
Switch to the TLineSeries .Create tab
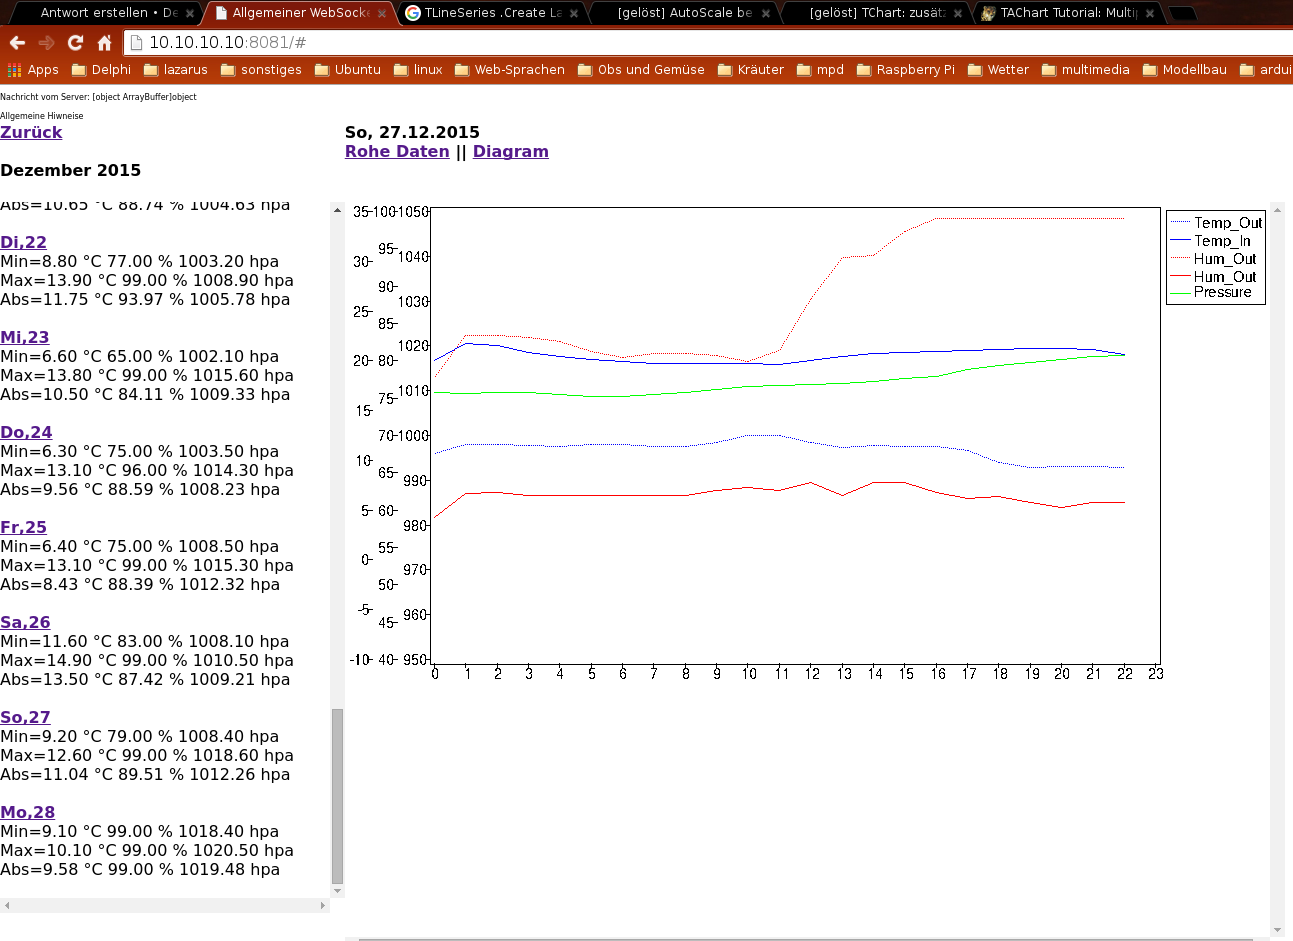[491, 13]
